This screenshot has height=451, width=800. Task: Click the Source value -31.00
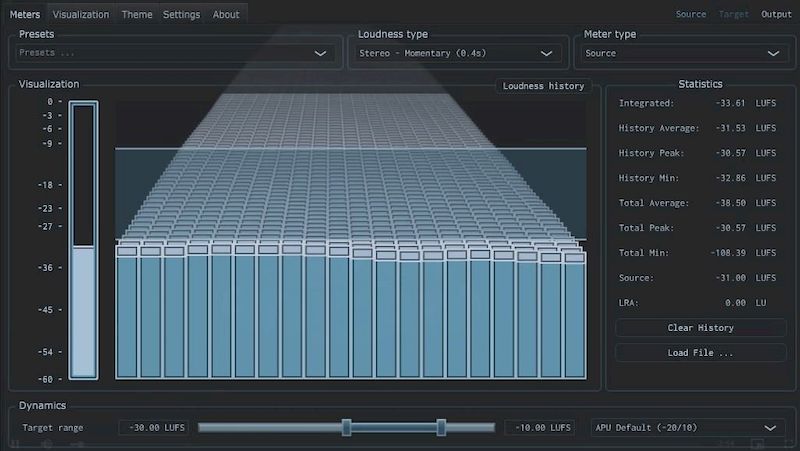730,278
